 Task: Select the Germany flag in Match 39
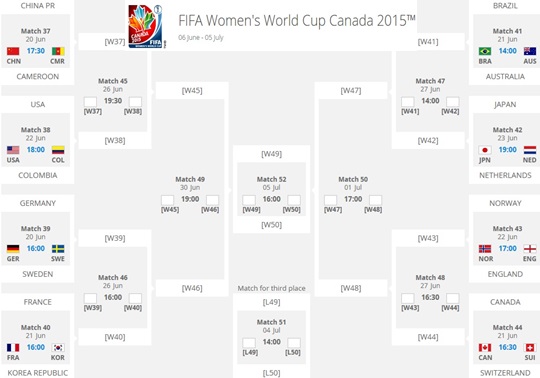point(13,249)
